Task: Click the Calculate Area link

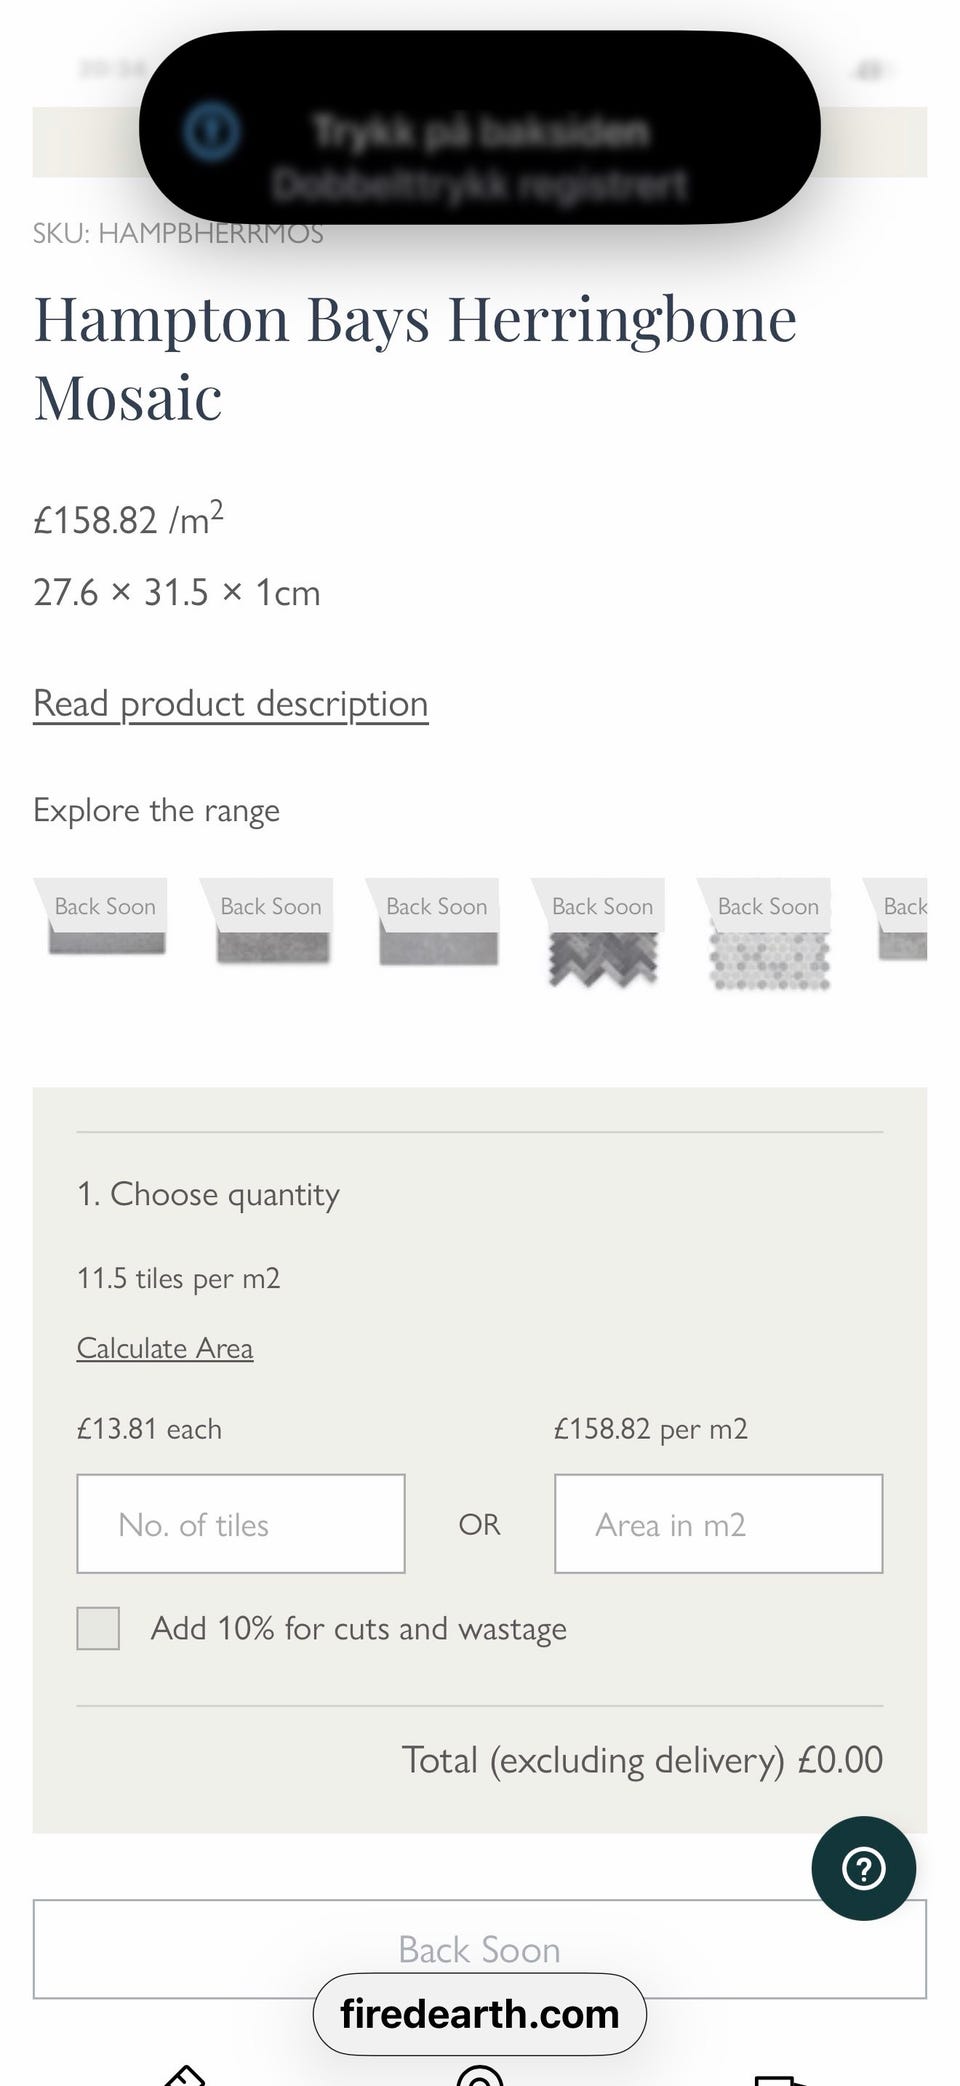Action: point(165,1348)
